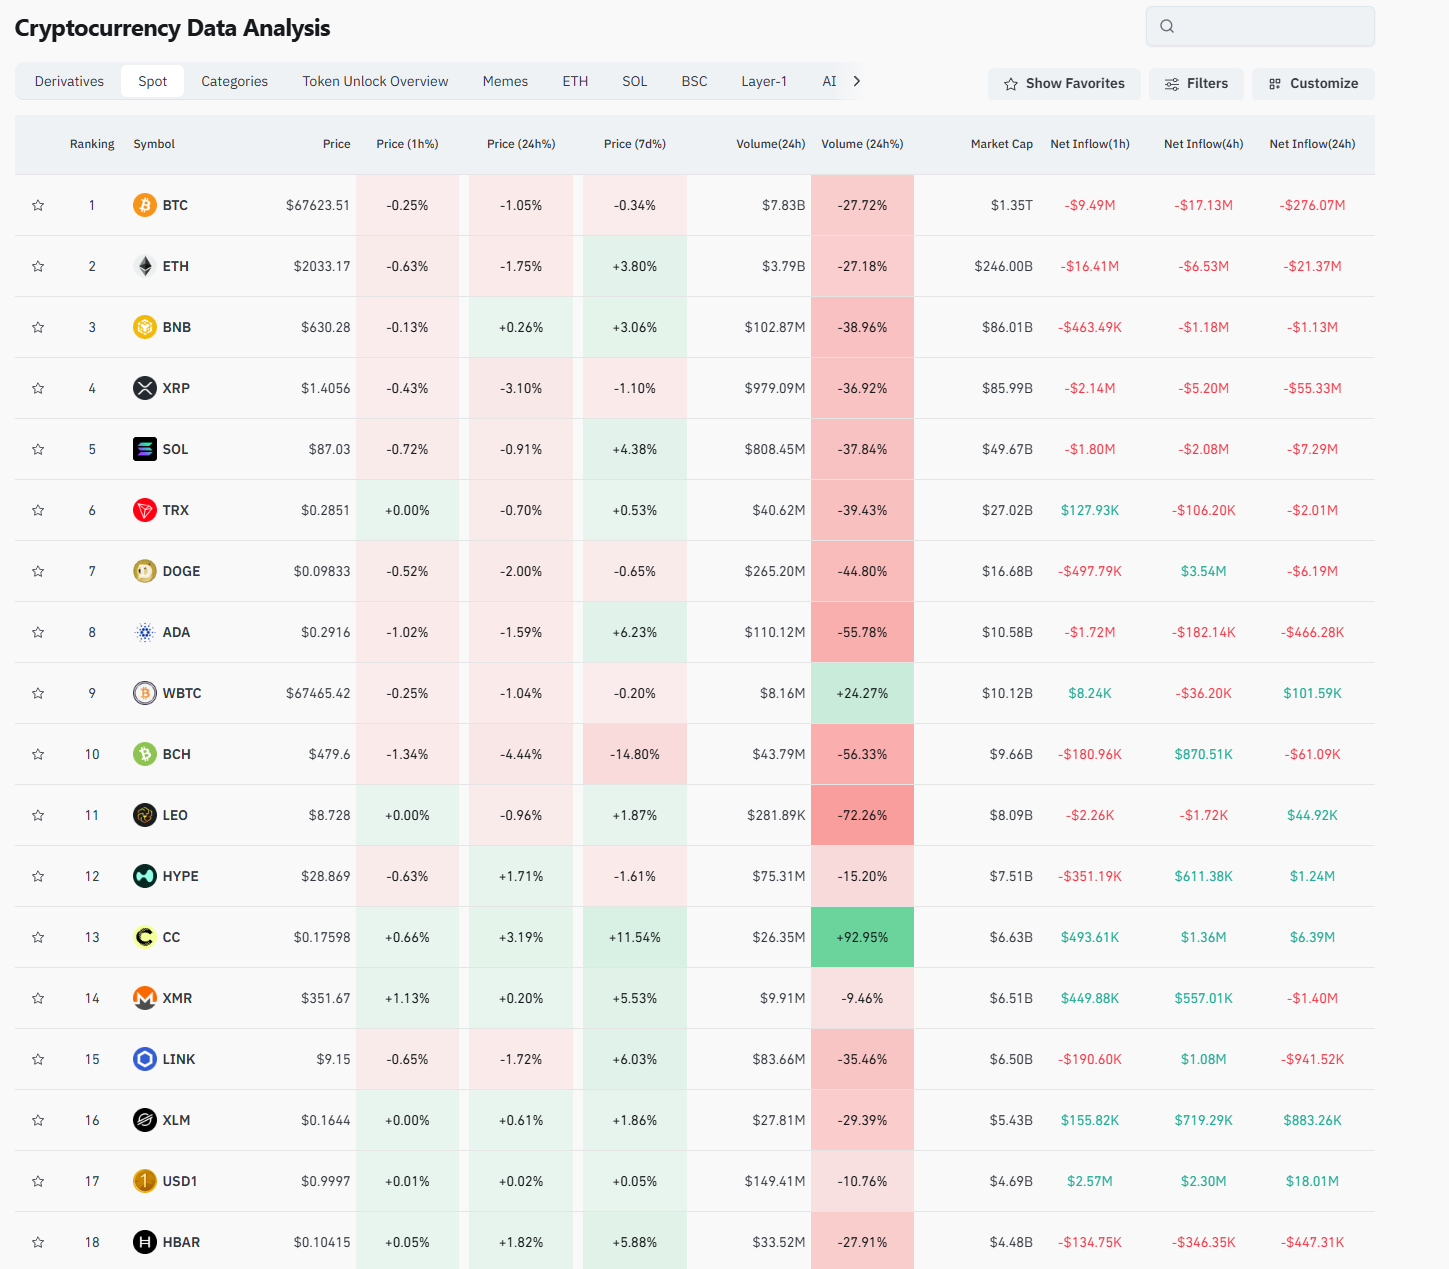Switch to the Derivatives tab

click(69, 81)
